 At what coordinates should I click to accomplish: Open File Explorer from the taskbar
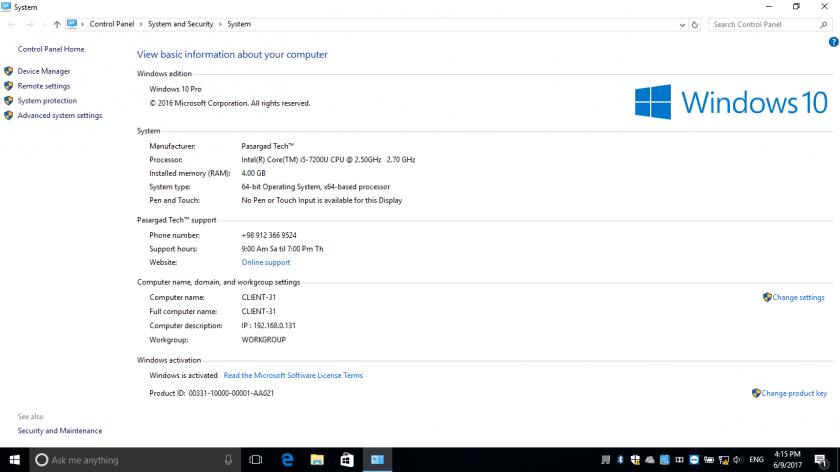click(317, 460)
